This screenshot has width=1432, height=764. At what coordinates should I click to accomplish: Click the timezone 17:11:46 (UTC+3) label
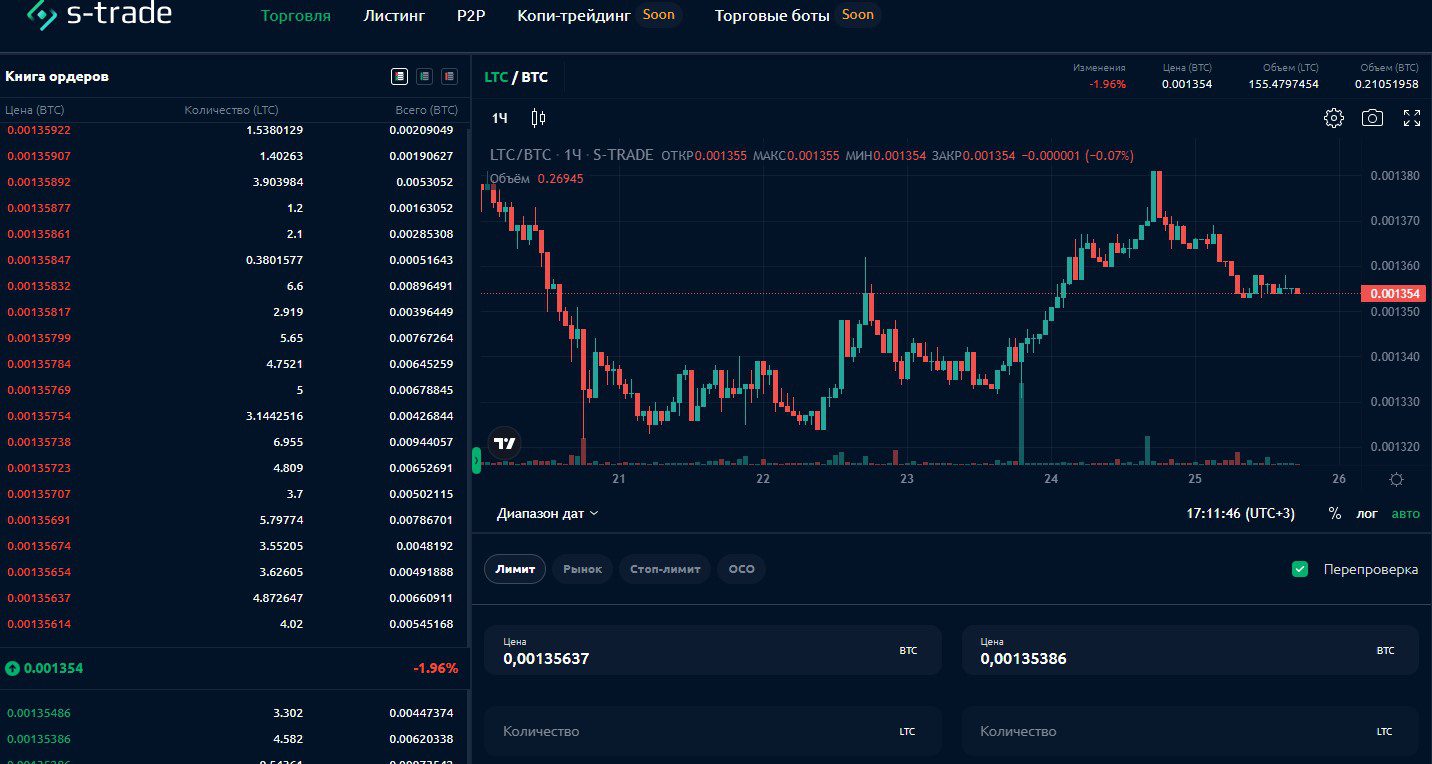coord(1240,513)
